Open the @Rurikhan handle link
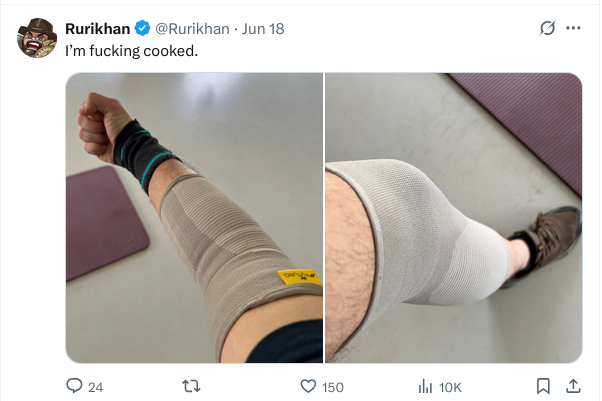602x401 pixels. (x=192, y=29)
